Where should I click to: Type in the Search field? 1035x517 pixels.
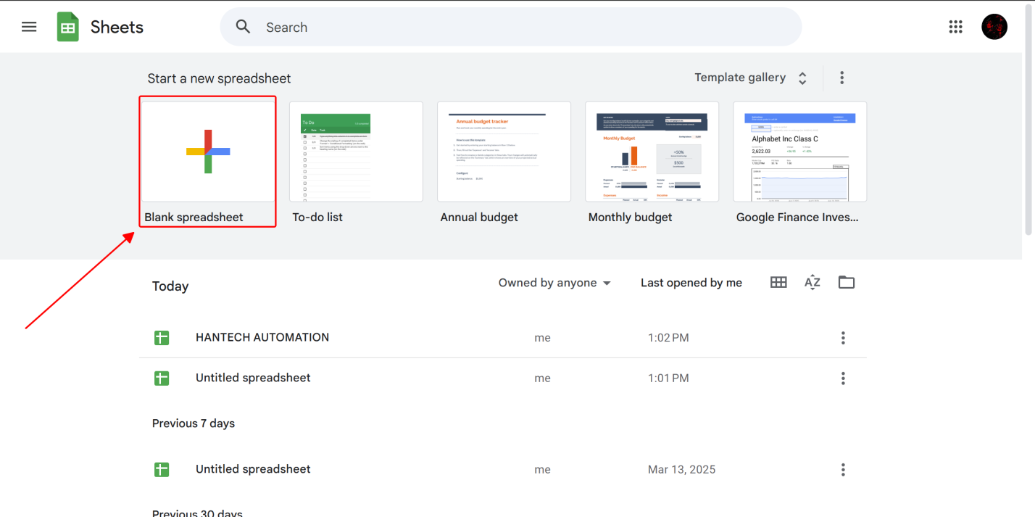click(520, 27)
